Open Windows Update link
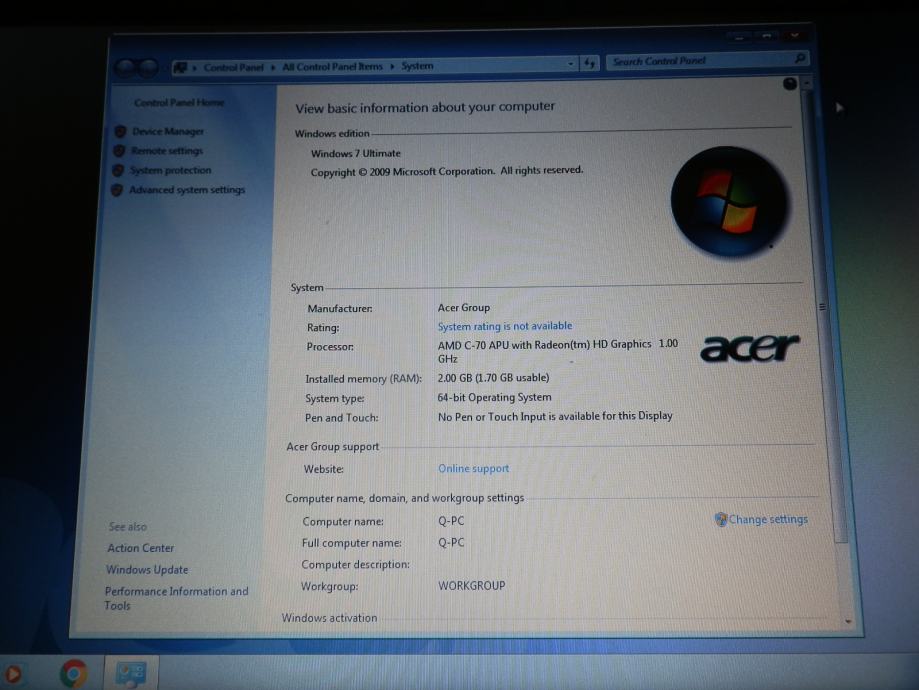Screen dimensions: 919x690 147,570
